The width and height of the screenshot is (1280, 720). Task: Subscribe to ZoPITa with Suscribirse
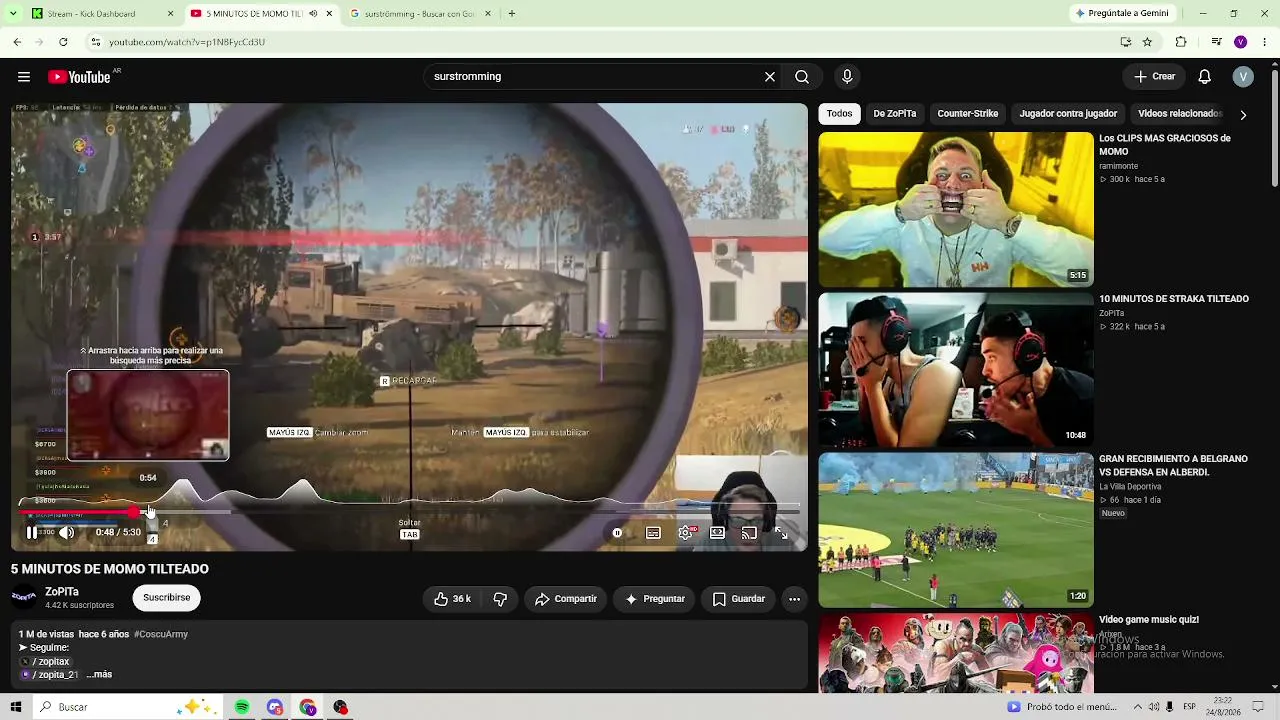tap(167, 598)
